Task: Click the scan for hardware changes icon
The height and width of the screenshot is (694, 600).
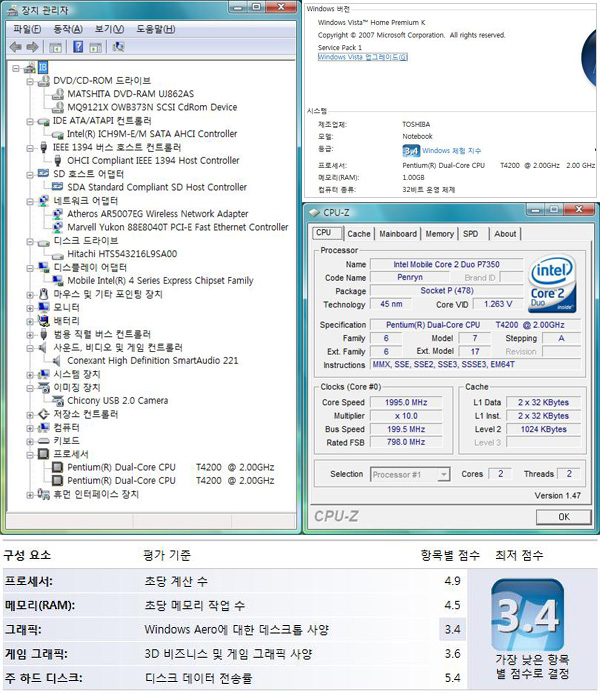Action: click(x=118, y=46)
